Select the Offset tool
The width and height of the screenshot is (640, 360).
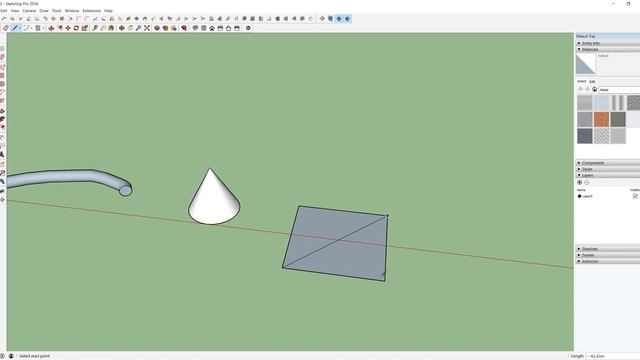click(60, 28)
